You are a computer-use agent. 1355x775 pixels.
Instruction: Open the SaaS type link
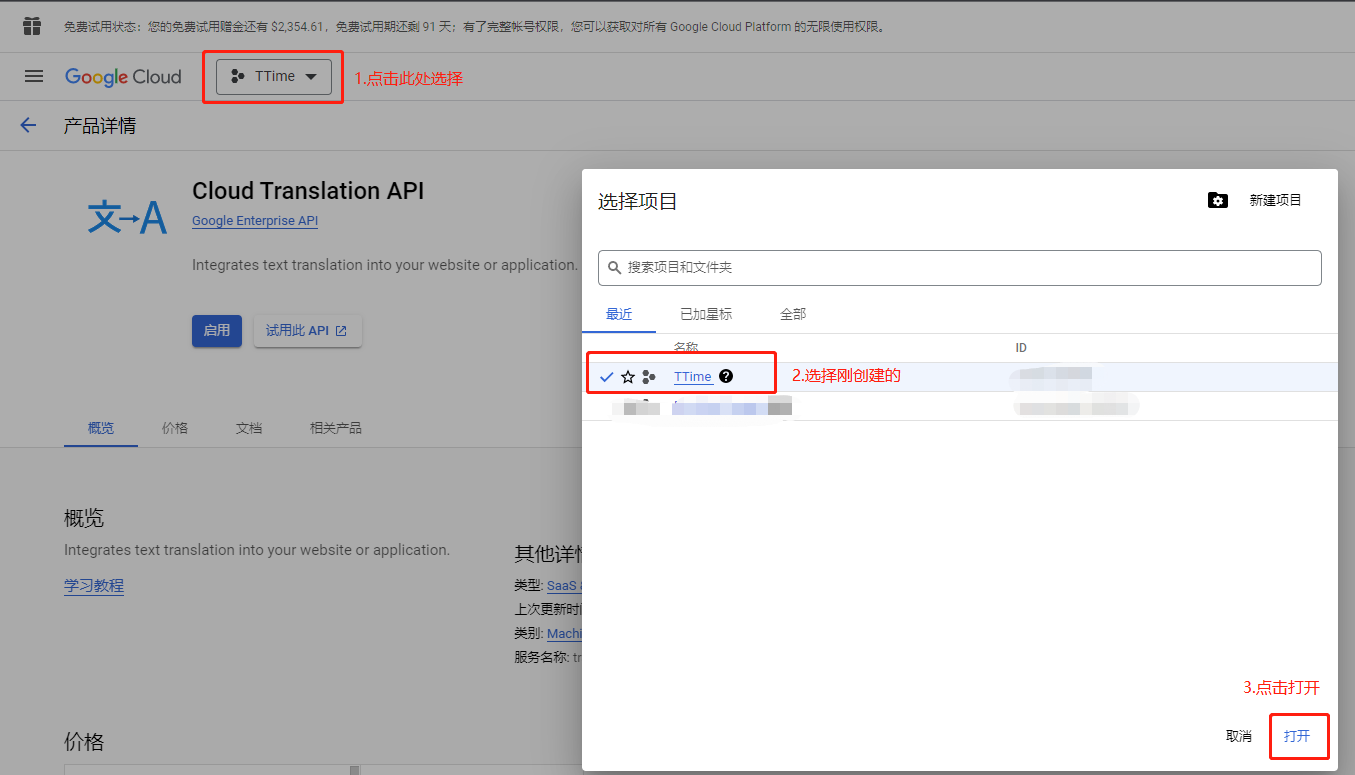pyautogui.click(x=563, y=586)
